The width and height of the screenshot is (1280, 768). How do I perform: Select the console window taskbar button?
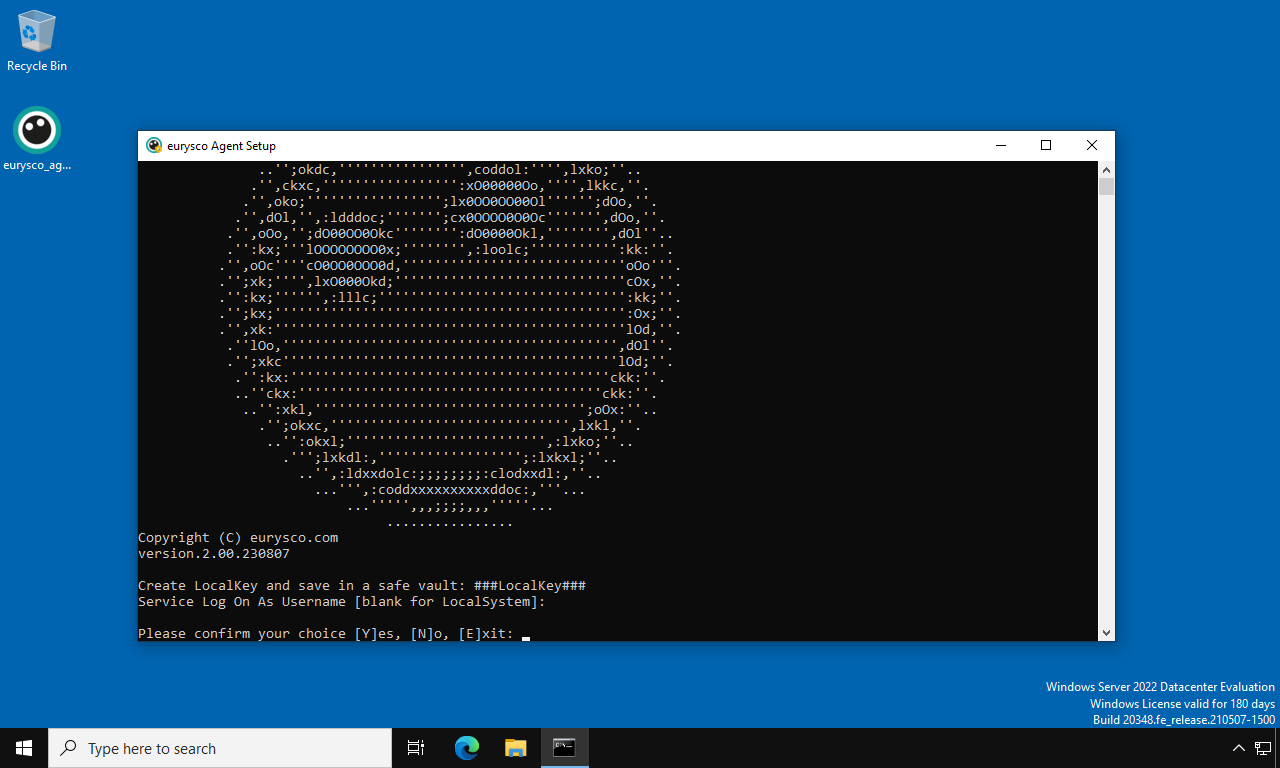(565, 748)
